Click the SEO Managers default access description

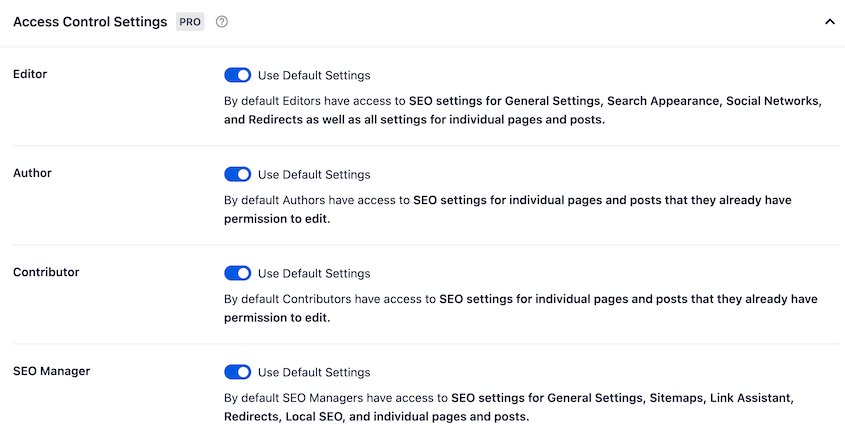point(508,407)
